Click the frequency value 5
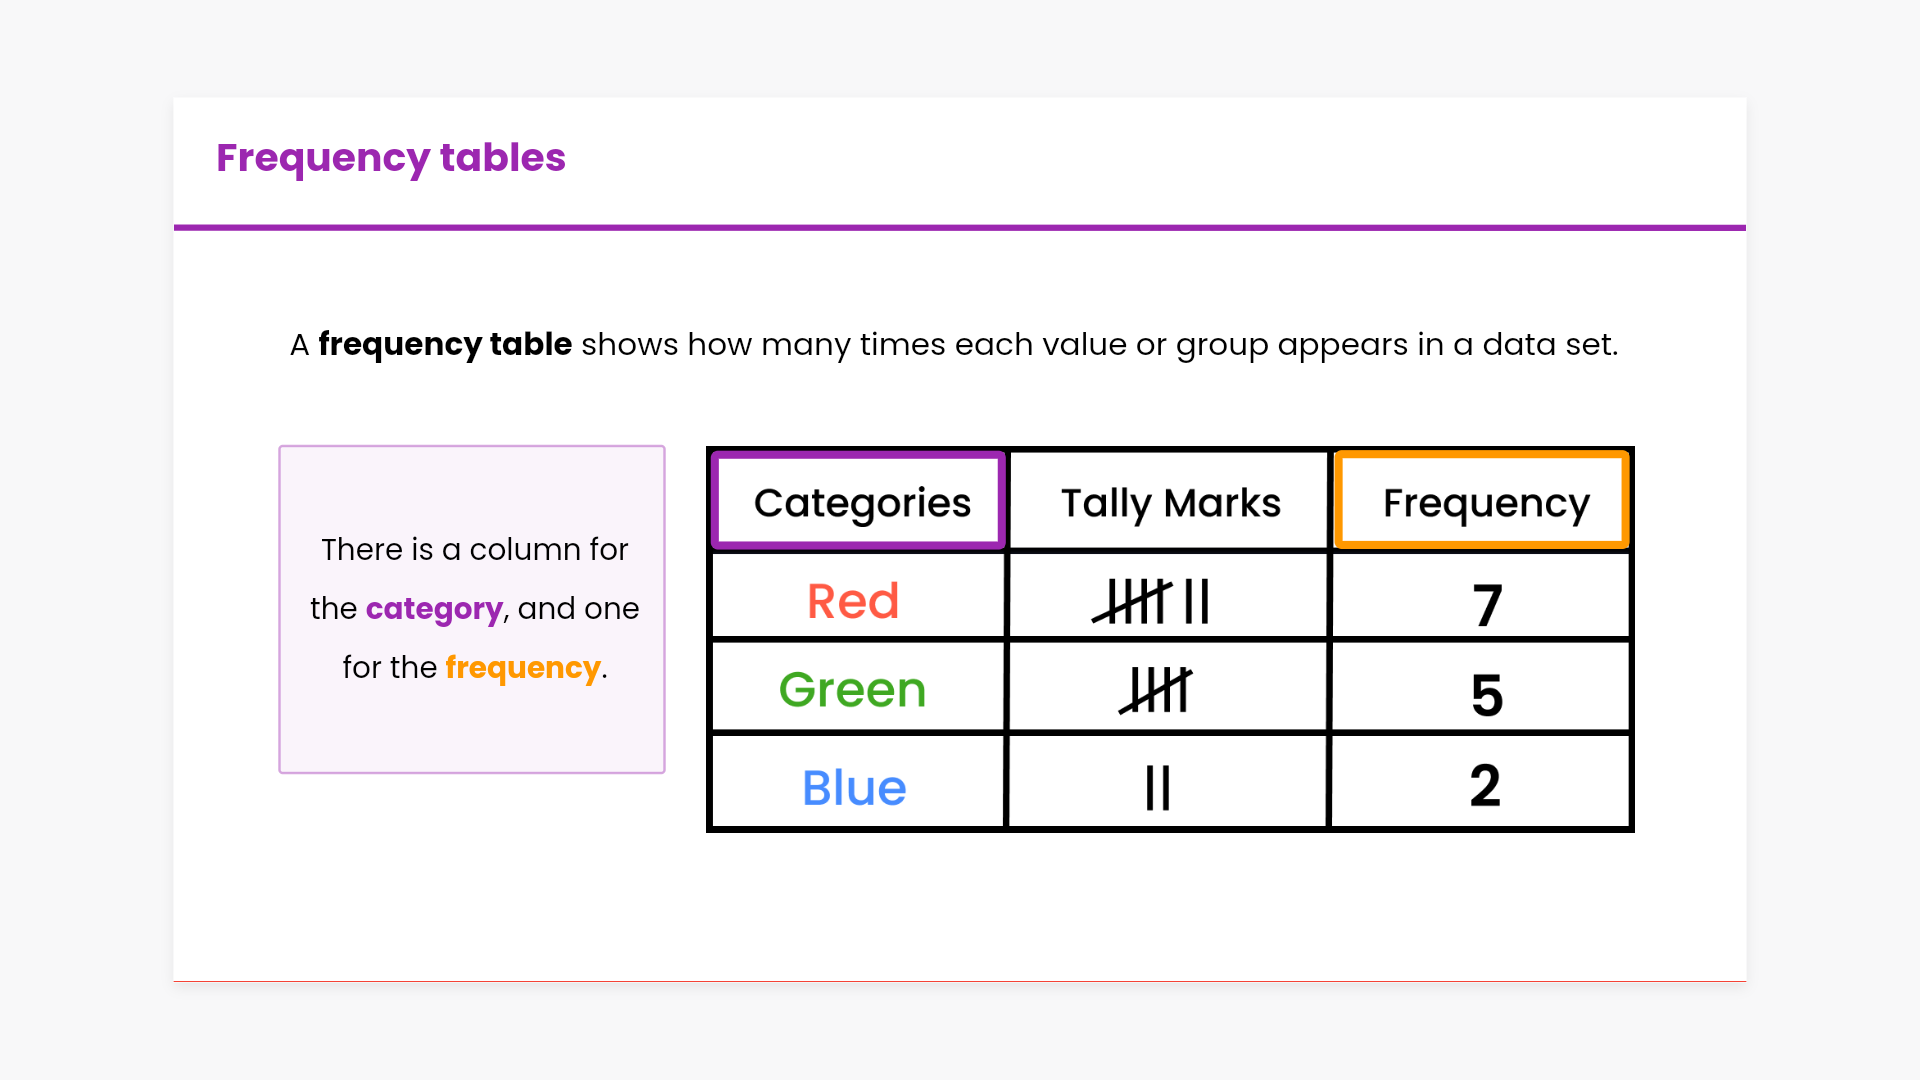The height and width of the screenshot is (1080, 1920). 1487,695
